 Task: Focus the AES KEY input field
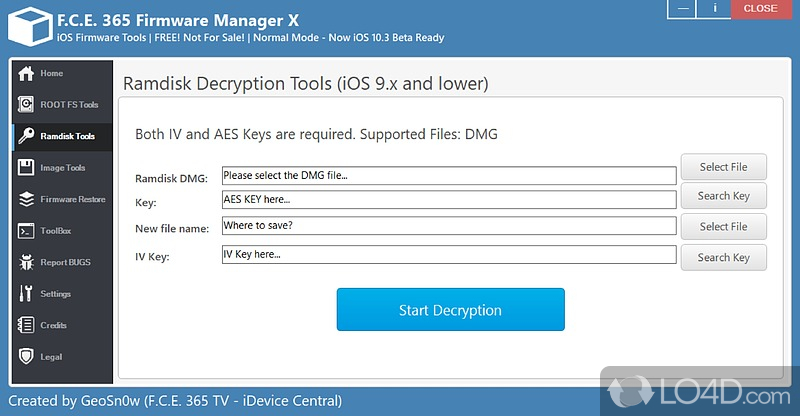[x=448, y=200]
